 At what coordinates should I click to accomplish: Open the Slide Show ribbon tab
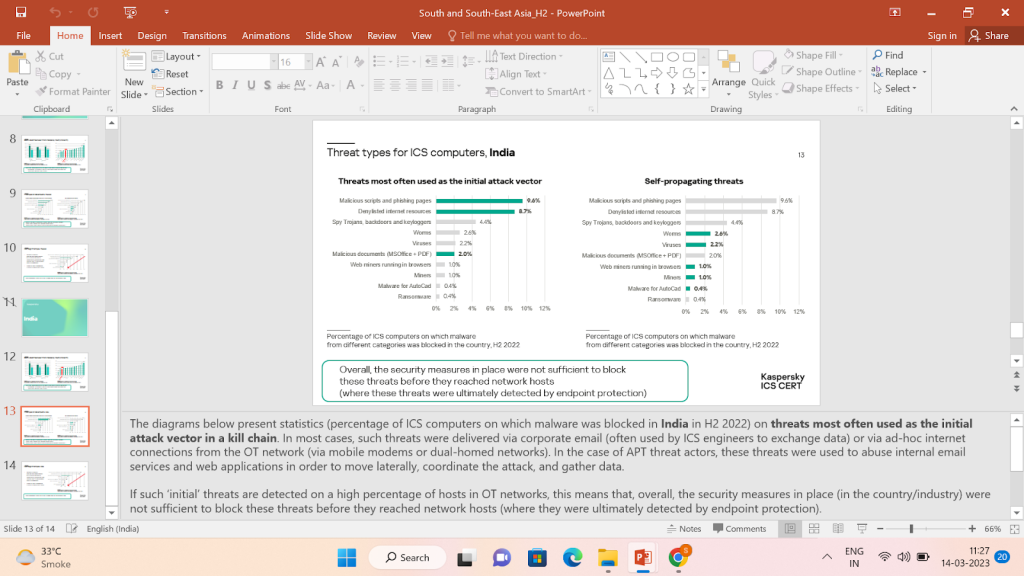click(x=327, y=35)
